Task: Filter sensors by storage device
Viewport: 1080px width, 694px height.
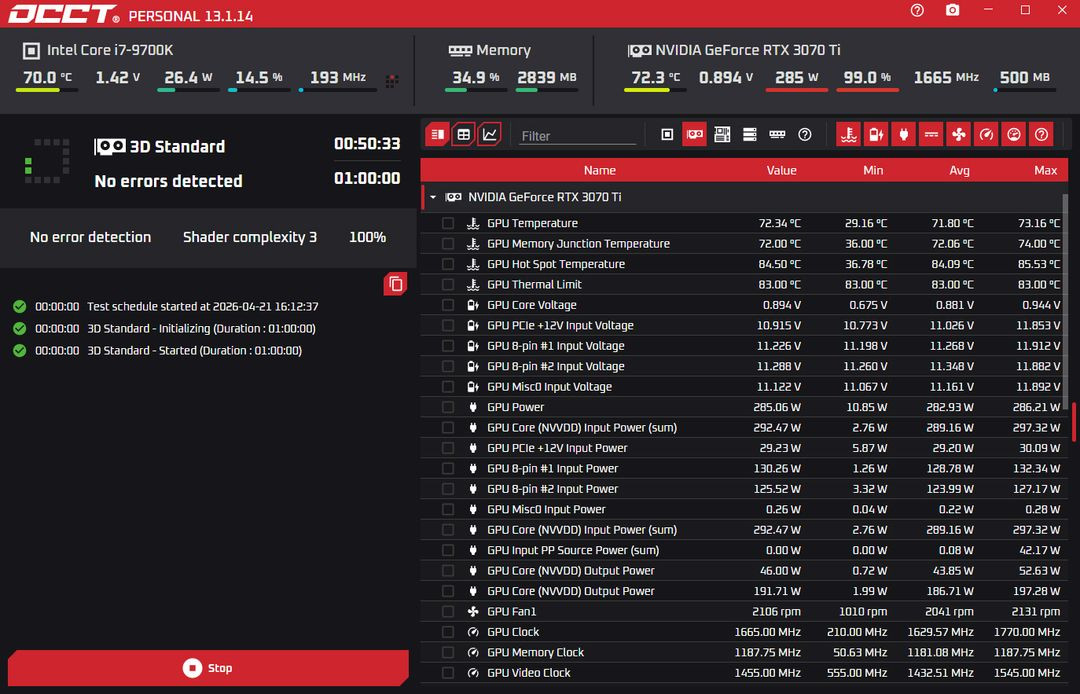Action: coord(749,135)
